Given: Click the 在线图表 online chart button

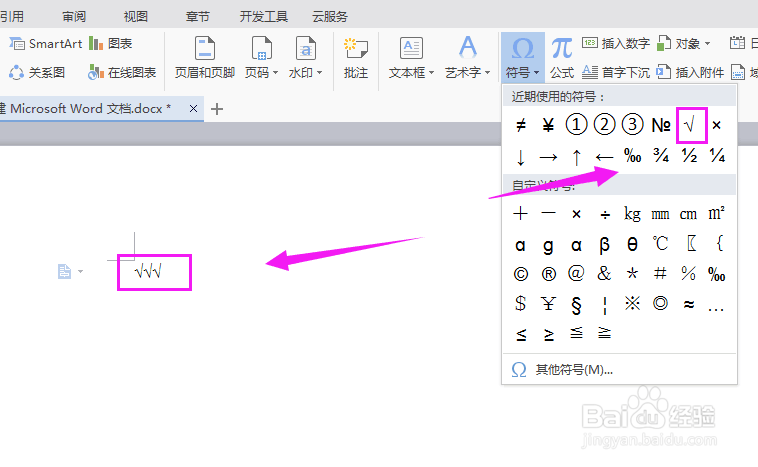Looking at the screenshot, I should tap(122, 73).
